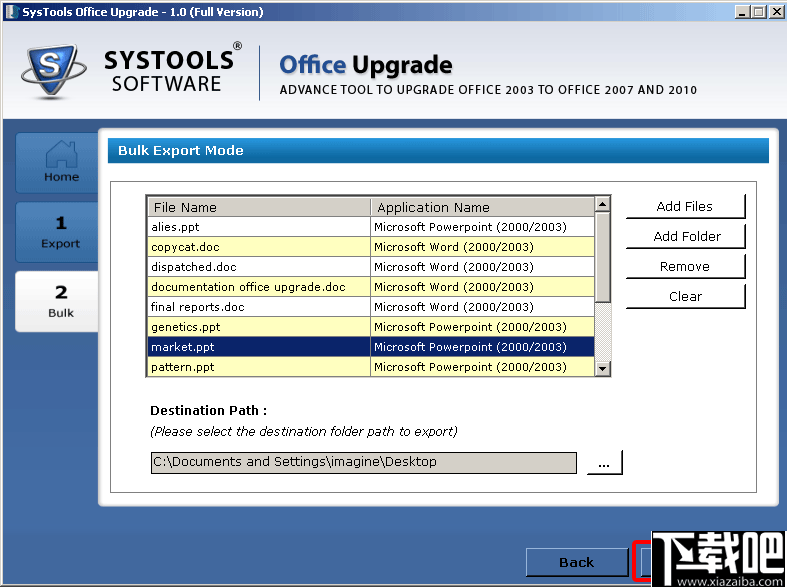The image size is (787, 587).
Task: Click Application Name cell for alies.ppt
Action: point(482,227)
